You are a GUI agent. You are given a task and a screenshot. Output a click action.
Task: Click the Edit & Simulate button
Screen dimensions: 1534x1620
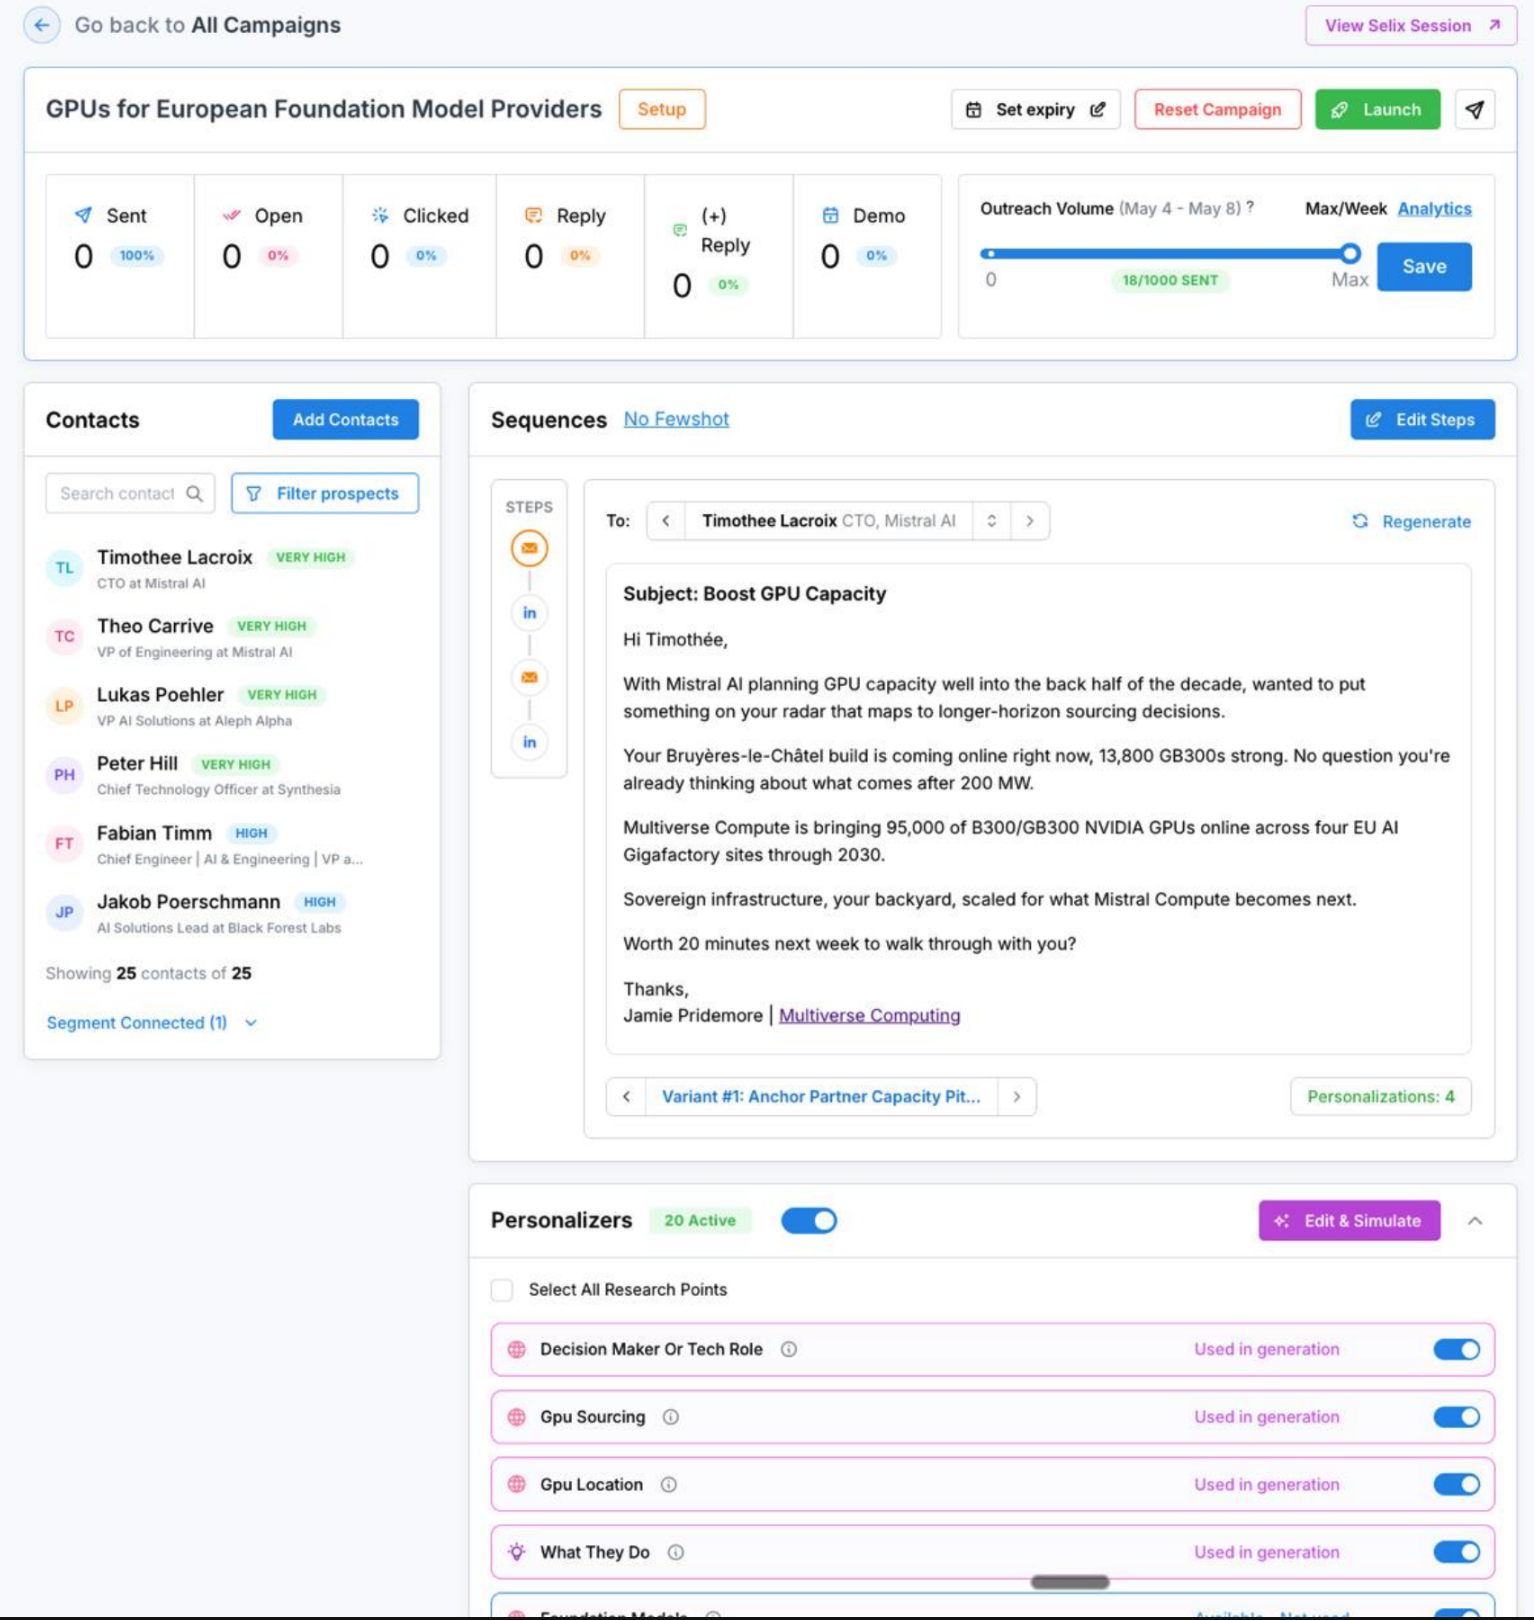pos(1349,1221)
